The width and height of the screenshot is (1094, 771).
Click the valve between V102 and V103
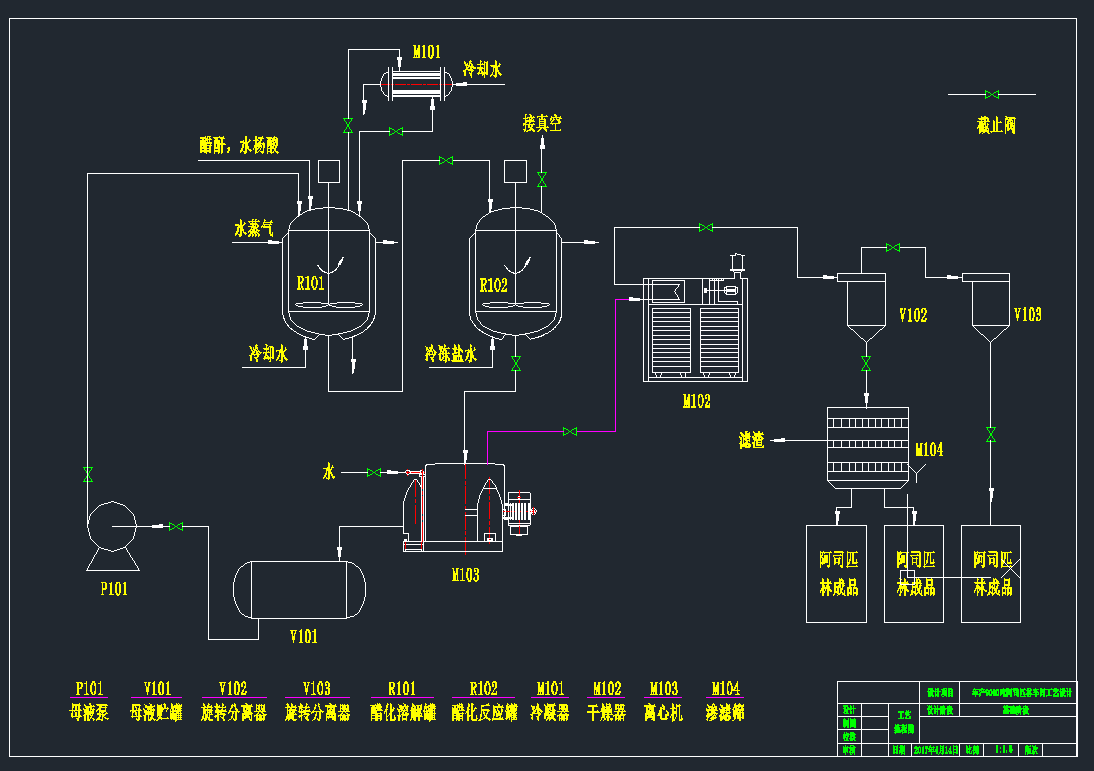pyautogui.click(x=892, y=247)
